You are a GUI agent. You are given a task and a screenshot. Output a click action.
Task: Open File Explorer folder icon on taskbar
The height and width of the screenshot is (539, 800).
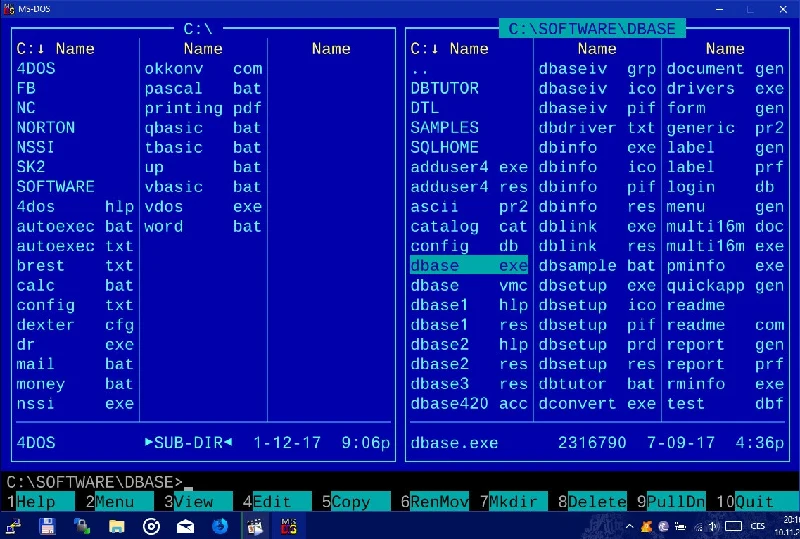pyautogui.click(x=116, y=526)
